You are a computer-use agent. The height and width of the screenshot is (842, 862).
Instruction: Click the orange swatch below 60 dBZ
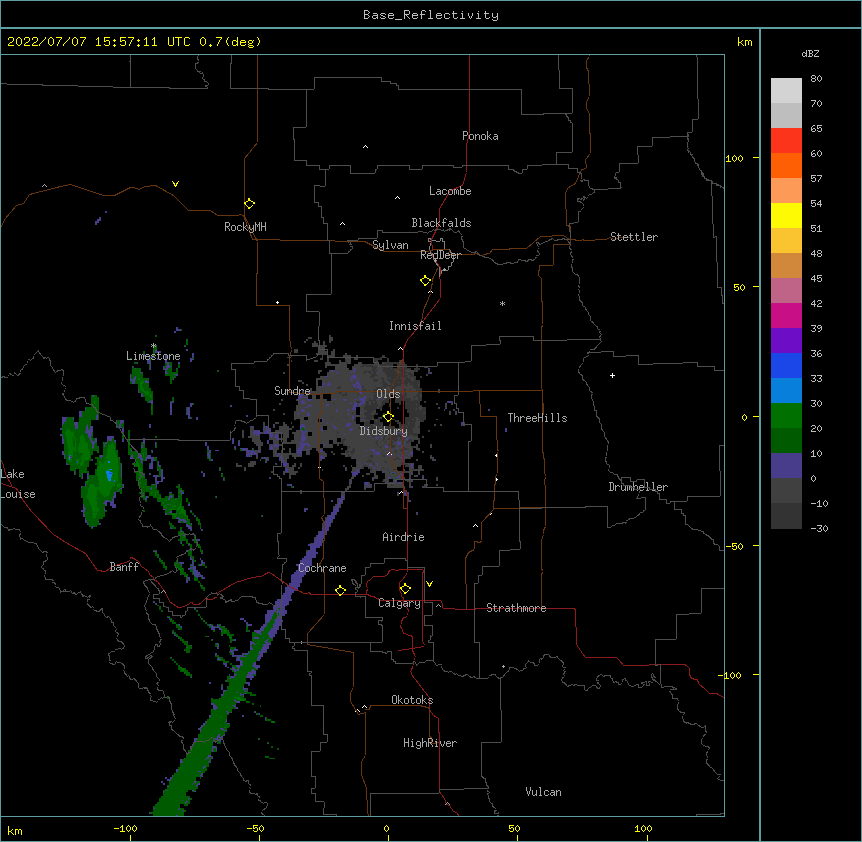click(786, 165)
